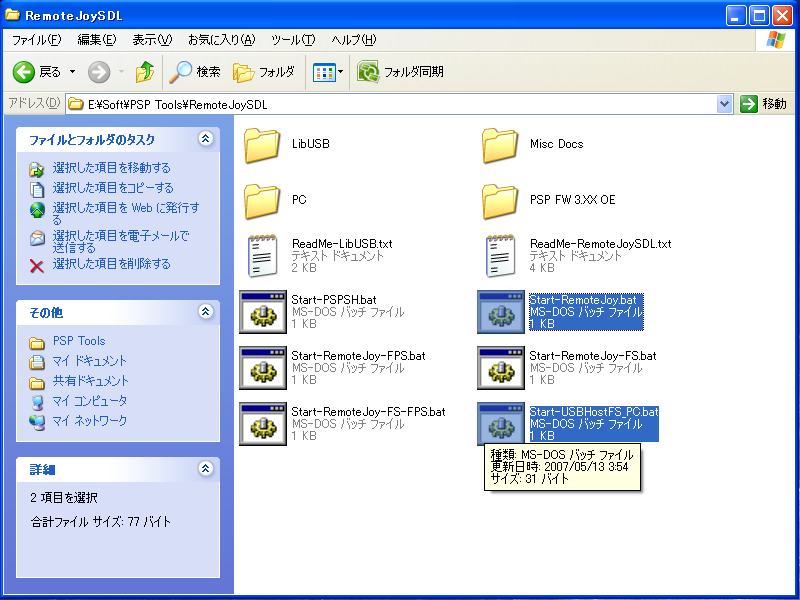Select ReadMe-RemoteJoySDL.txt notepad icon
Viewport: 800px width, 600px height.
click(501, 256)
